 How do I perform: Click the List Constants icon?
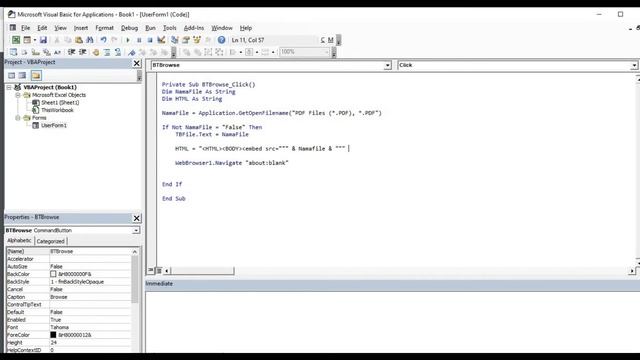coord(24,52)
